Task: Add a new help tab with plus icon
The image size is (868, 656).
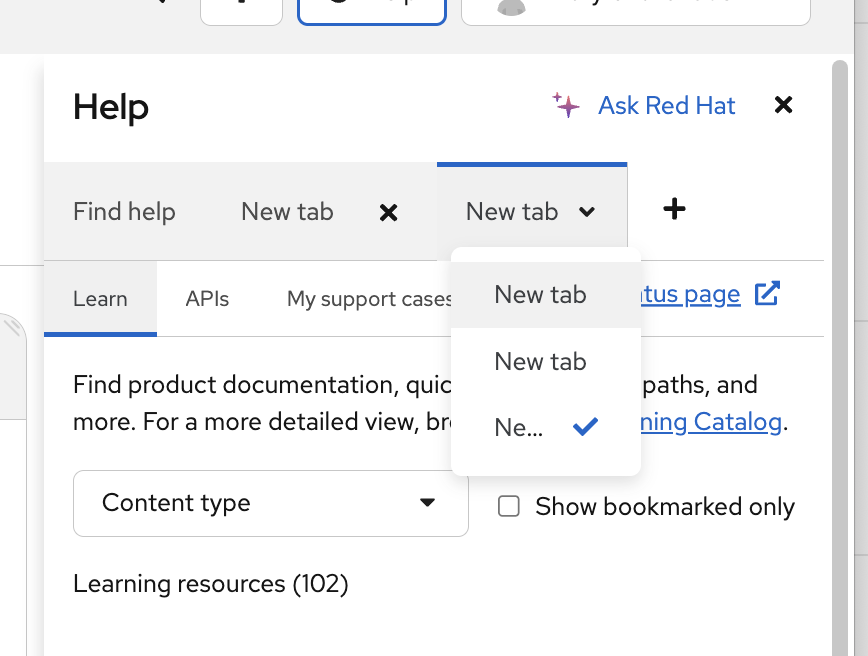Action: click(675, 209)
